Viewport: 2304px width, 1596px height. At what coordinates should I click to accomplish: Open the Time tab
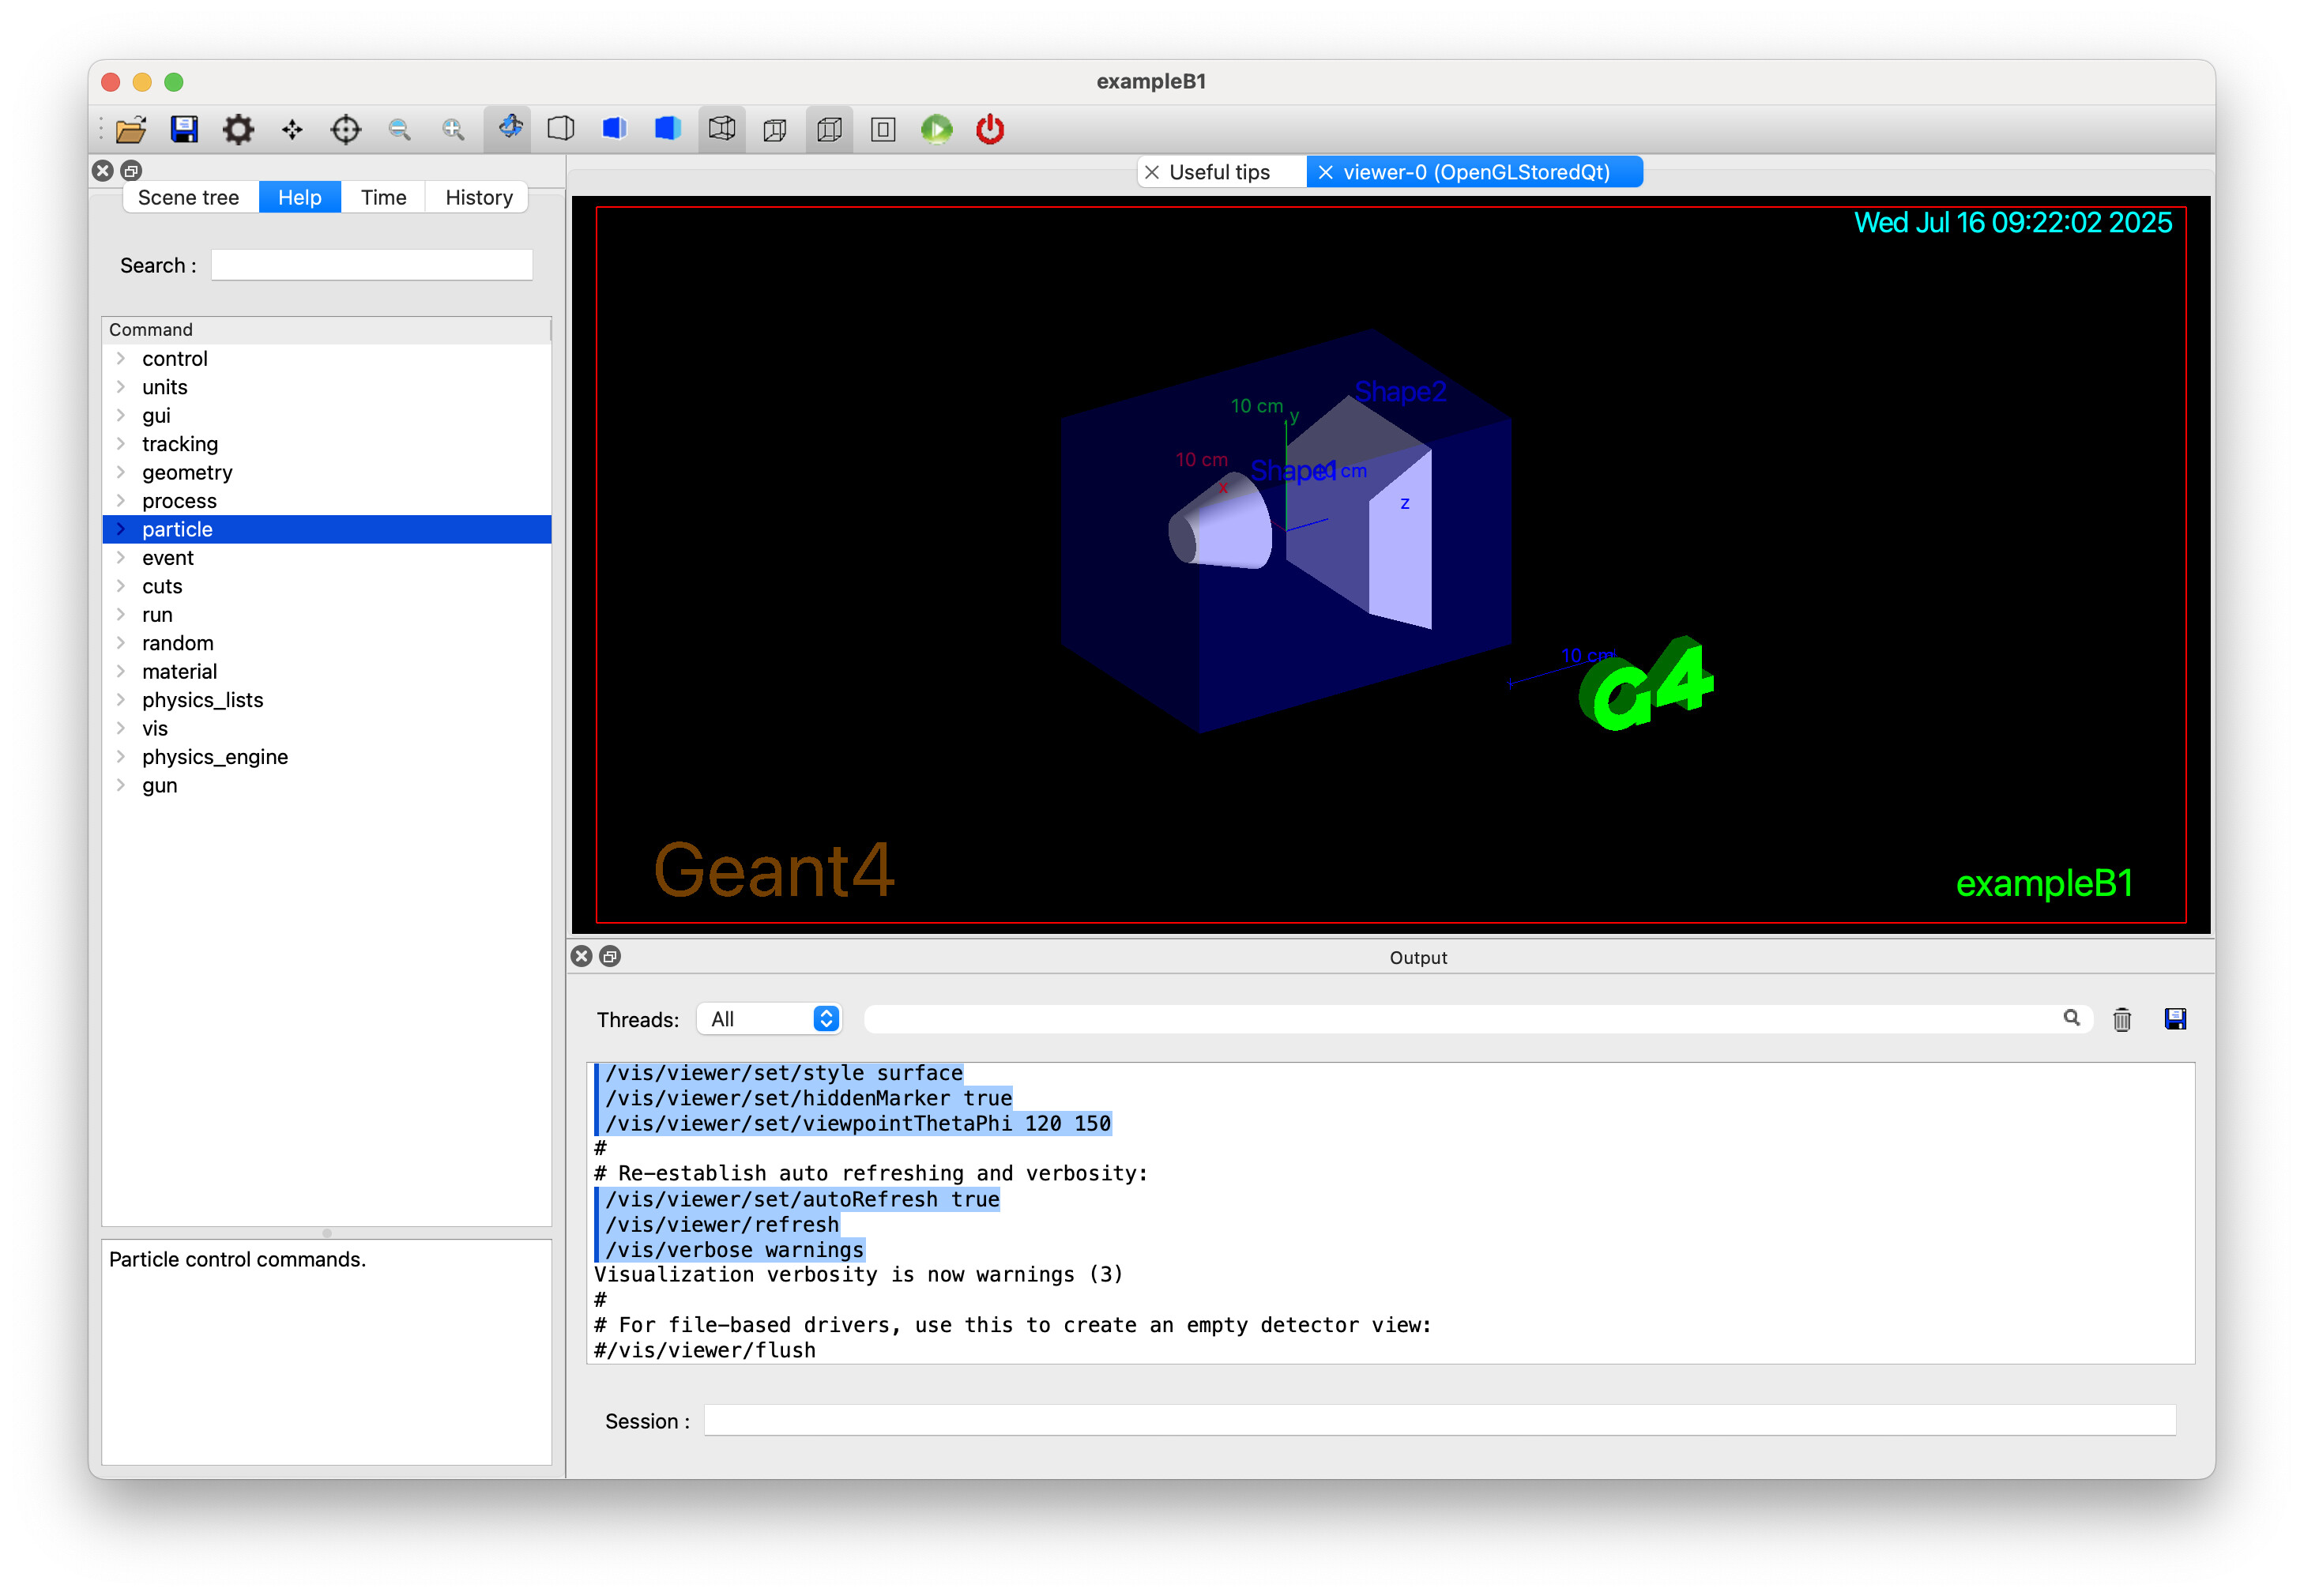point(384,197)
